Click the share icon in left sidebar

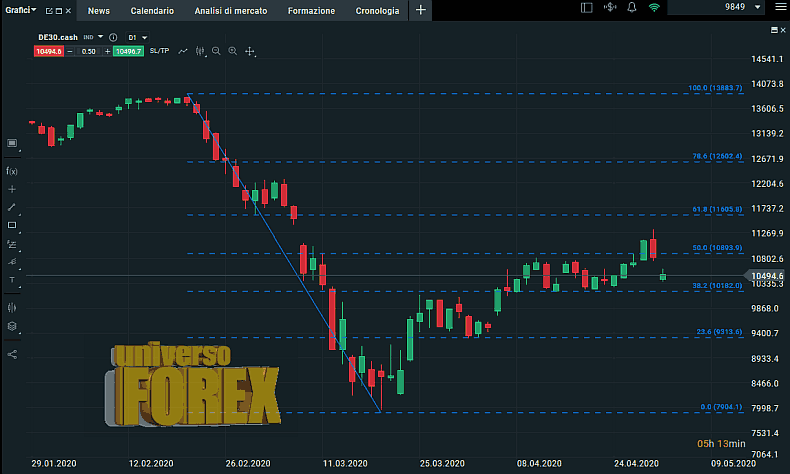point(12,353)
